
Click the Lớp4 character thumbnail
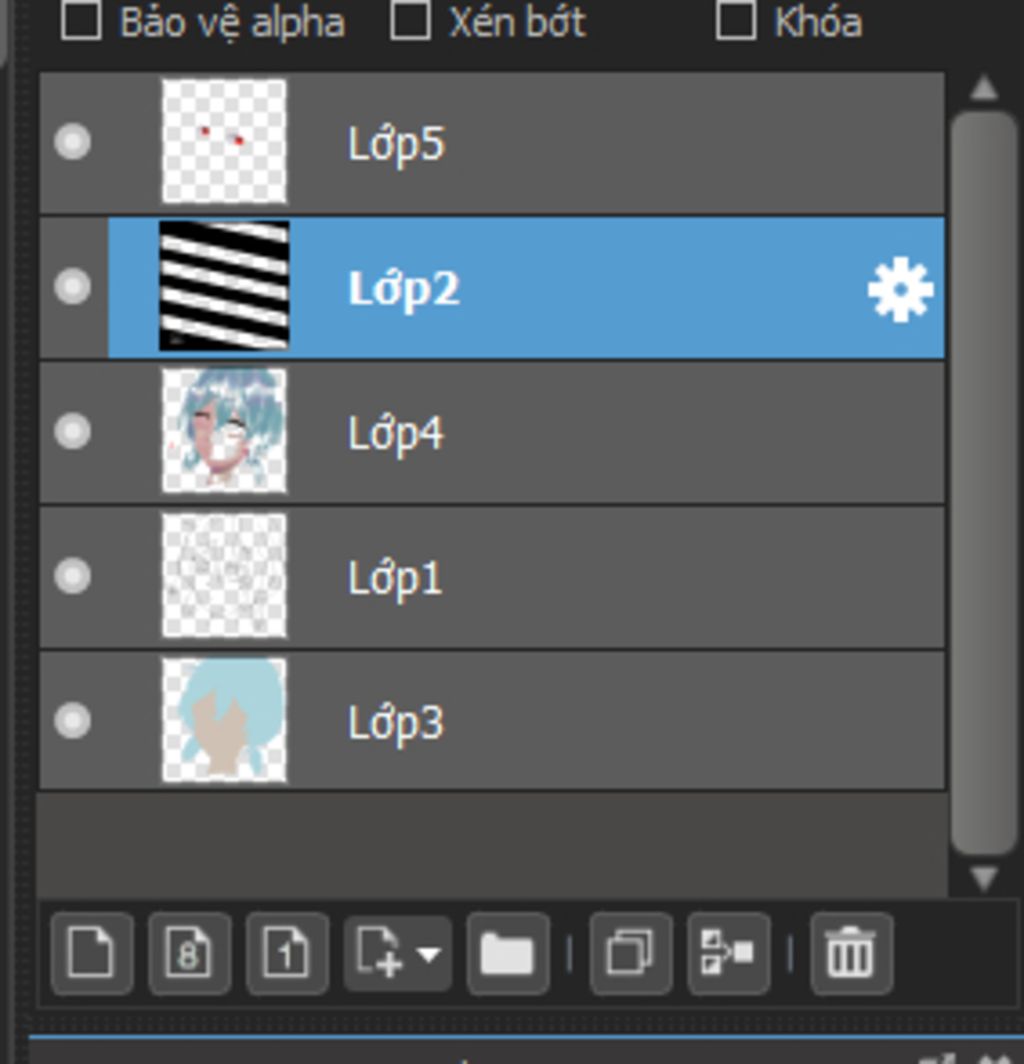tap(224, 431)
